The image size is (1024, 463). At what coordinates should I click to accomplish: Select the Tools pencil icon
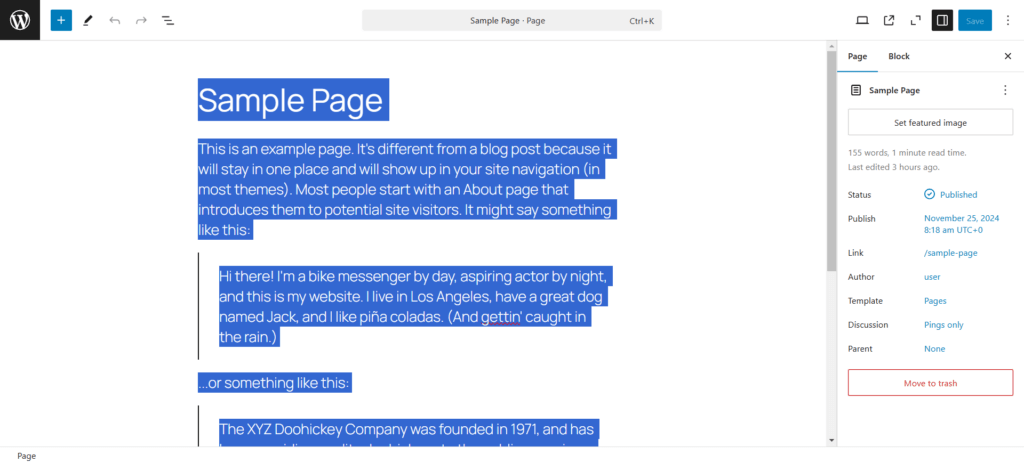click(x=88, y=20)
